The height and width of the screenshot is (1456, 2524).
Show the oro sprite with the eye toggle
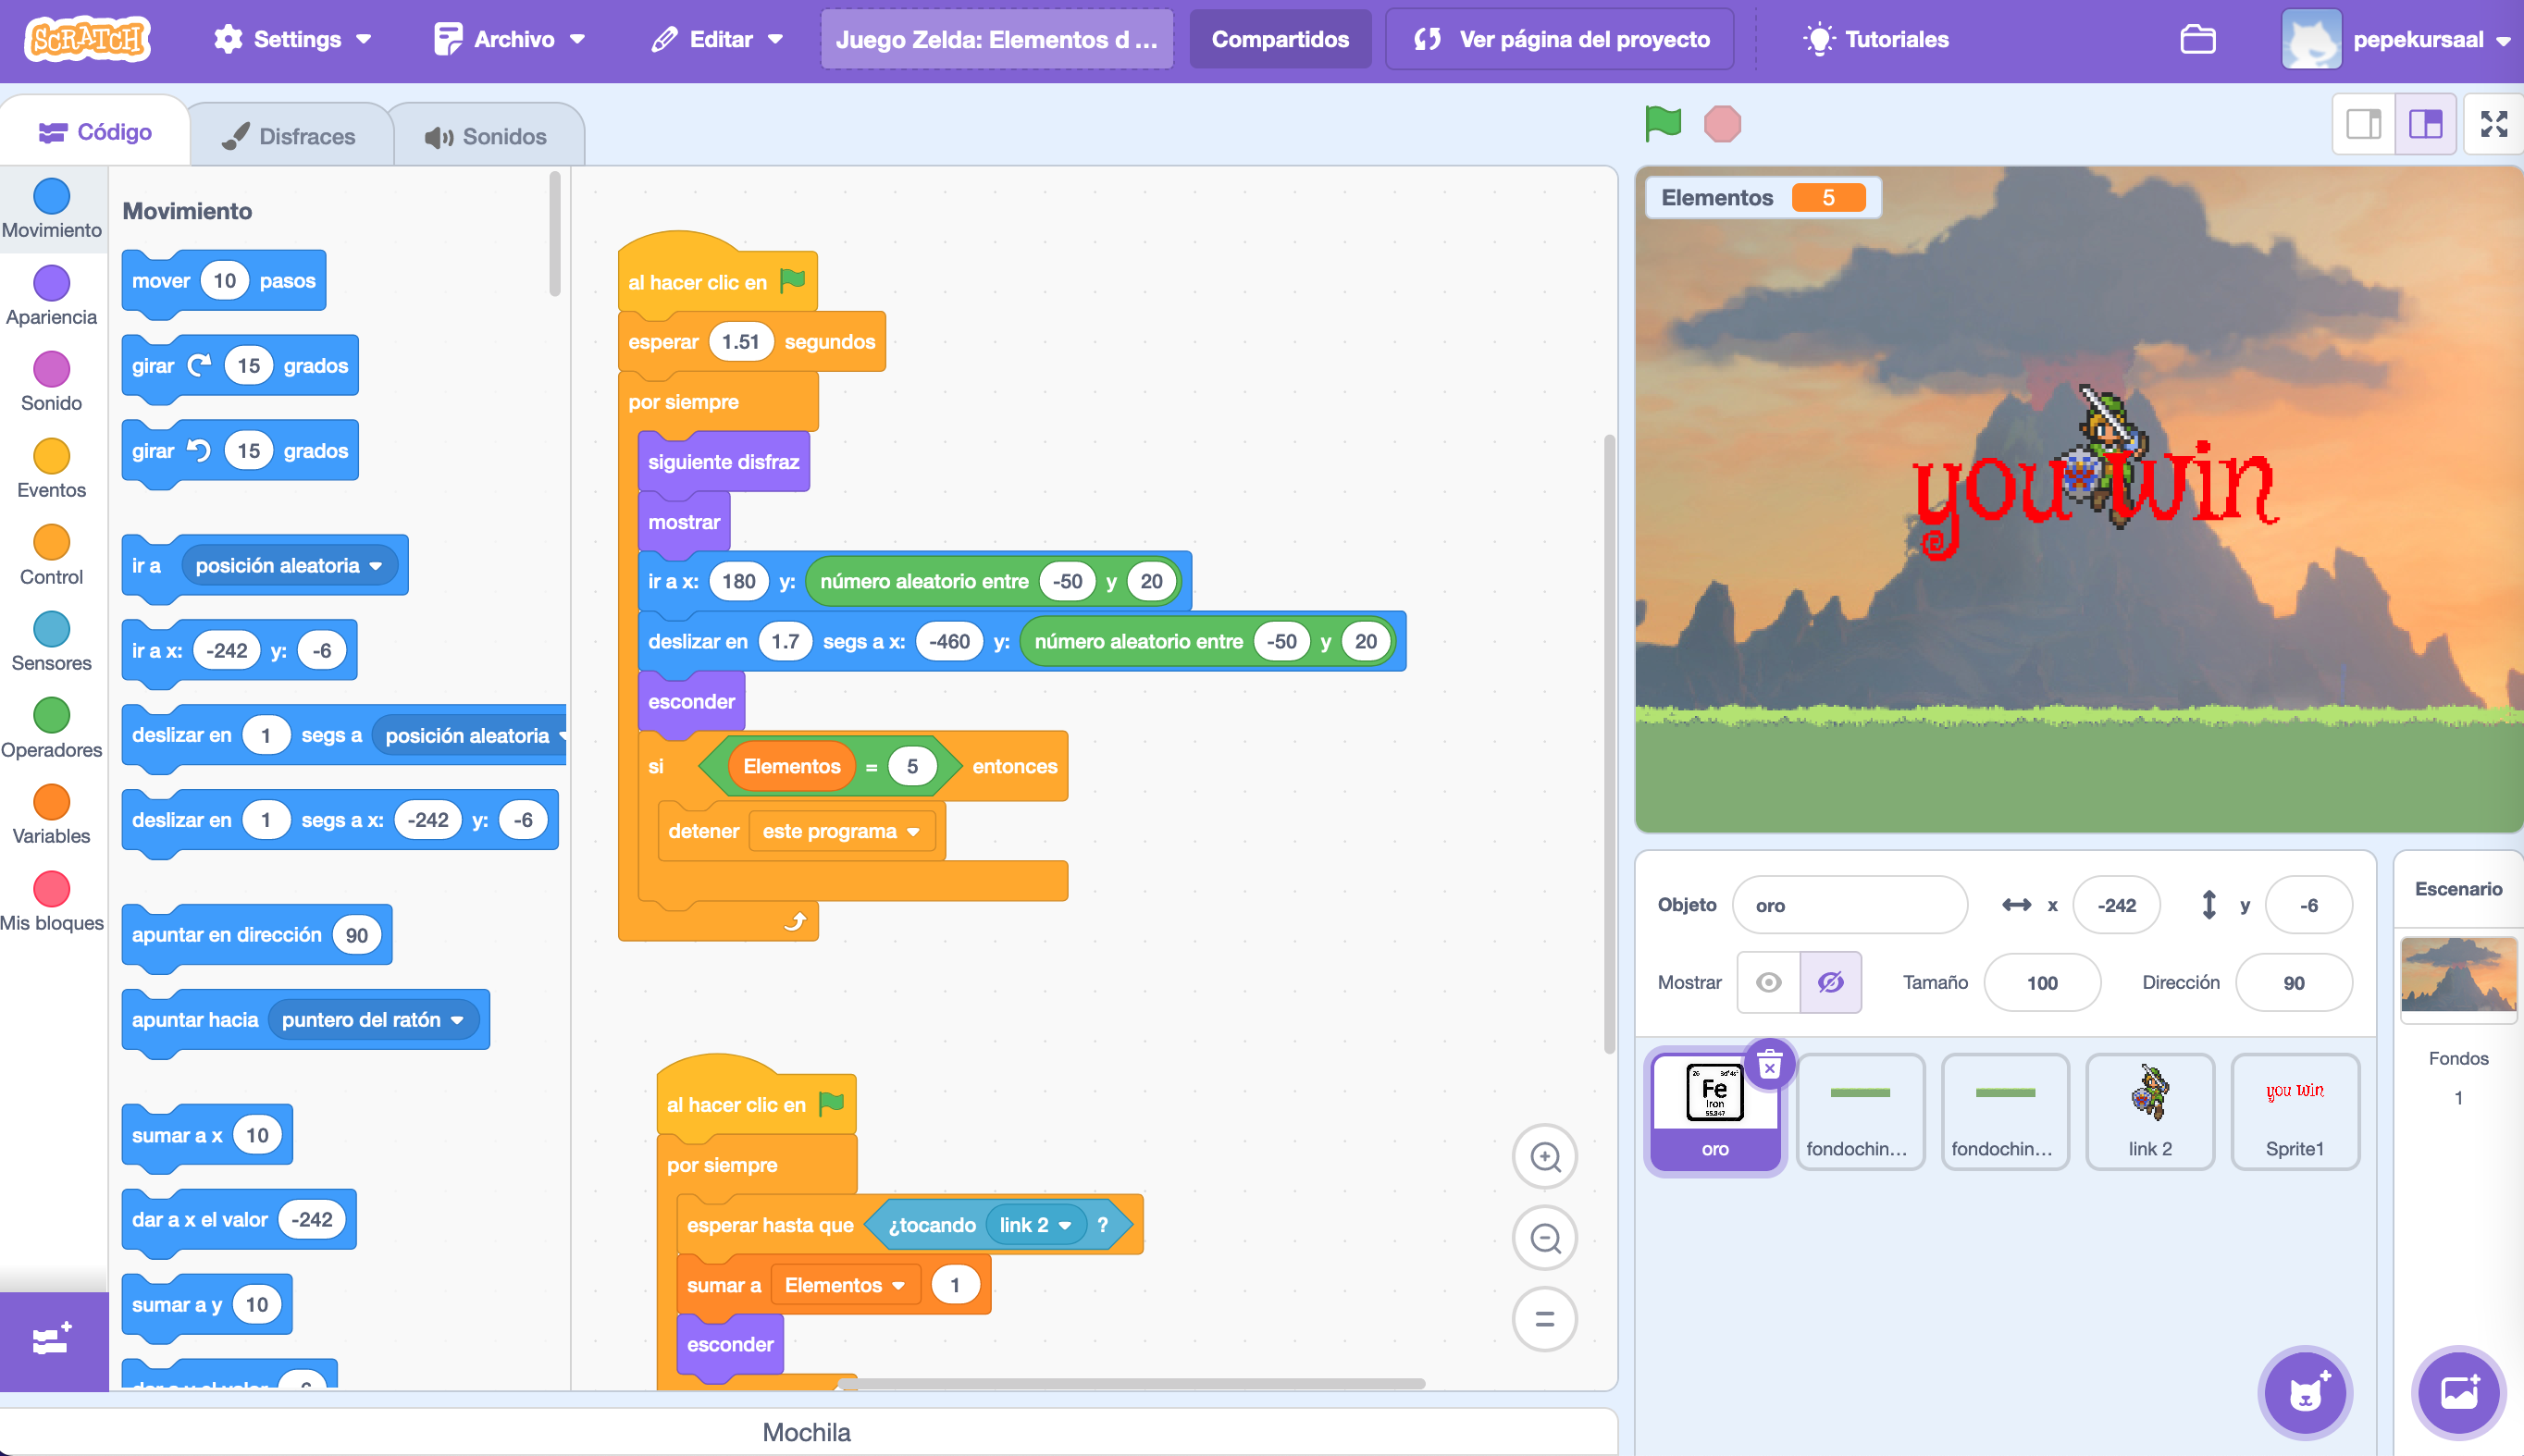pos(1769,982)
